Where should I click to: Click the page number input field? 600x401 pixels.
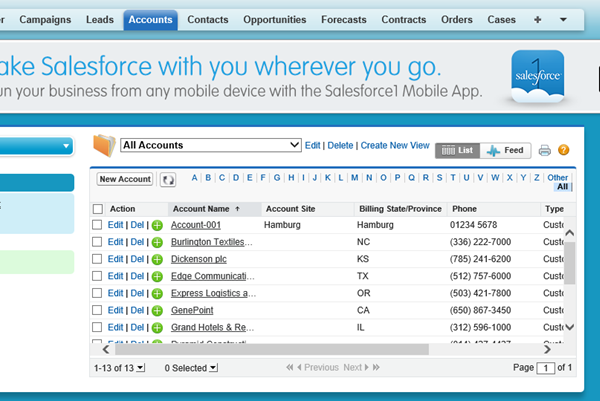tap(546, 368)
